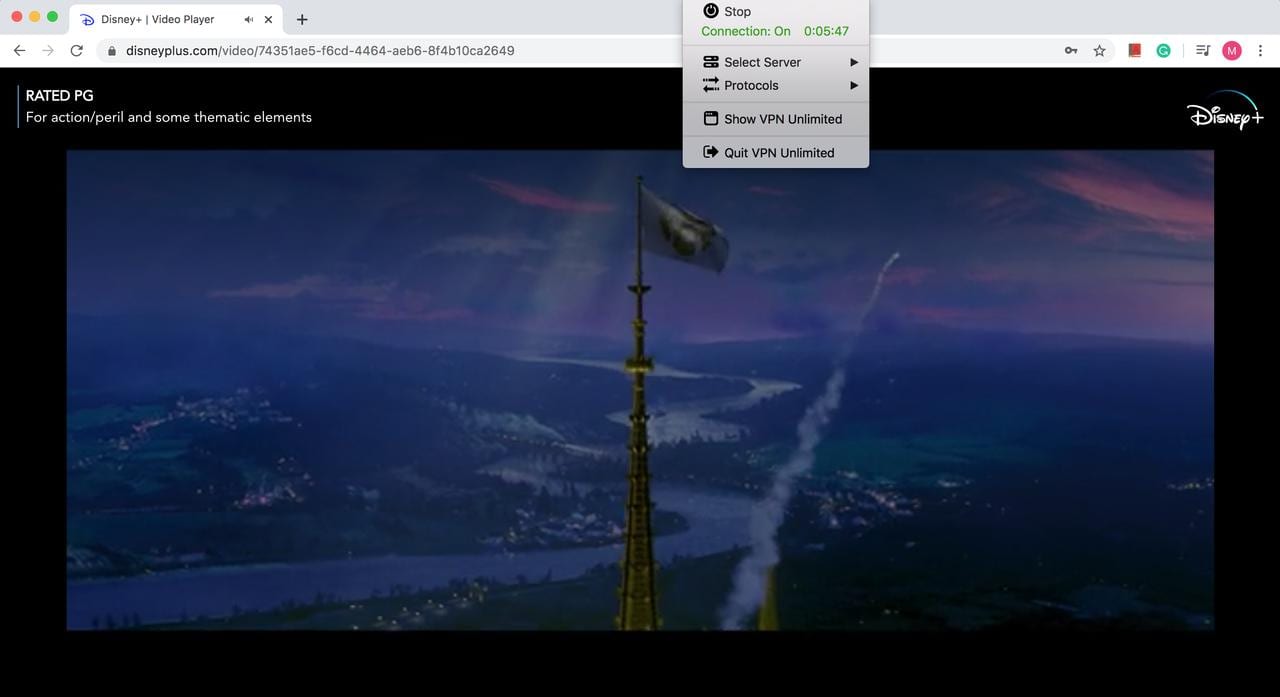Select the Disney+ Video Player tab
Screen dimensions: 1280x697
176,19
